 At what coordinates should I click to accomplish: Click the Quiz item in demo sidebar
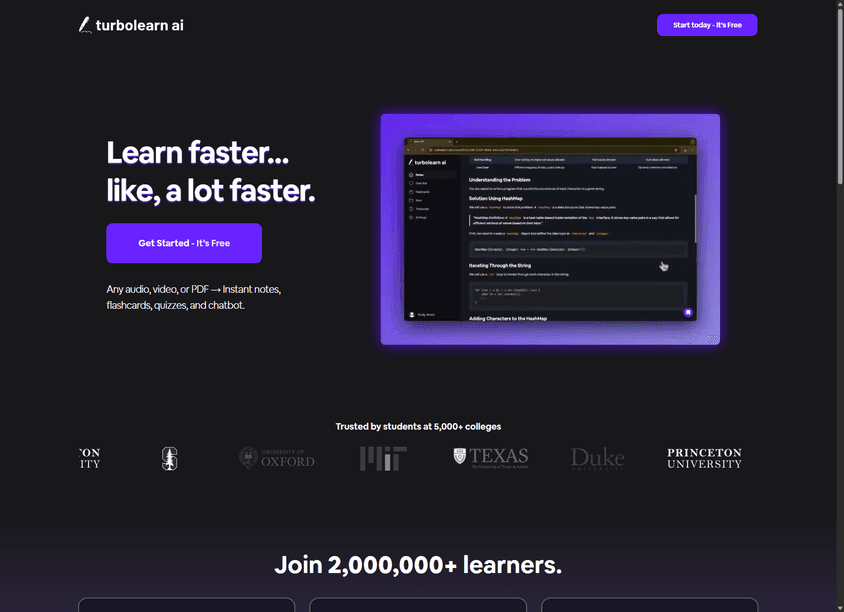pos(416,200)
